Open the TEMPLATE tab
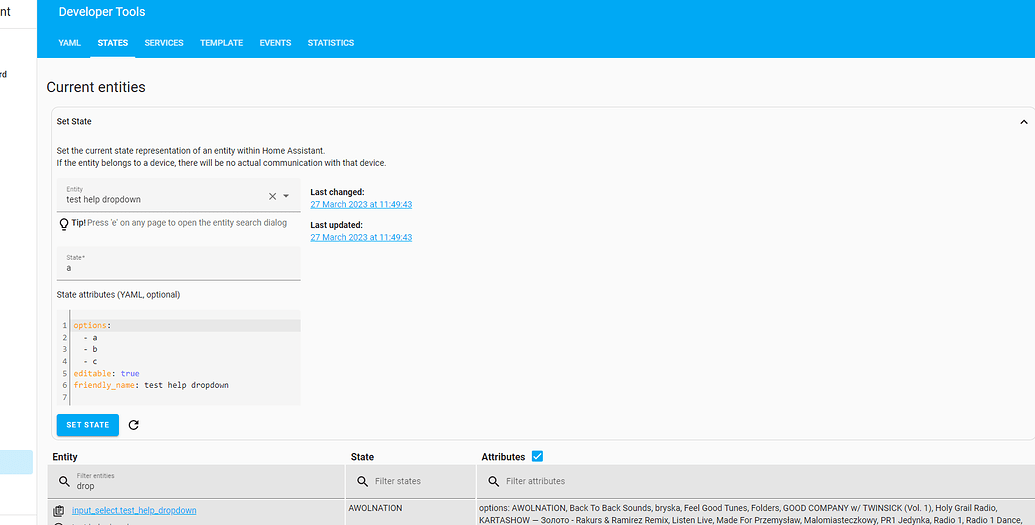The height and width of the screenshot is (525, 1035). (222, 43)
